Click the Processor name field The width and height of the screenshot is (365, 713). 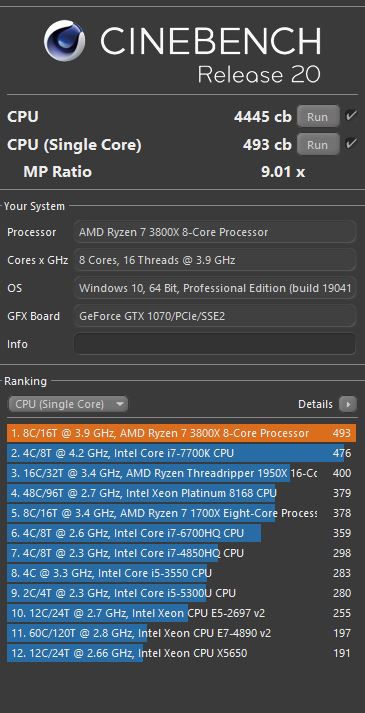pyautogui.click(x=215, y=232)
